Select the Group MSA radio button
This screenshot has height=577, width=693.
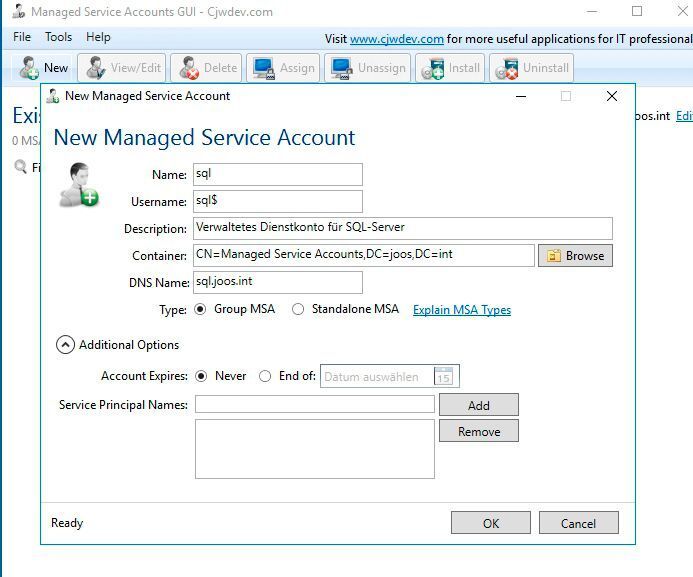tap(201, 310)
